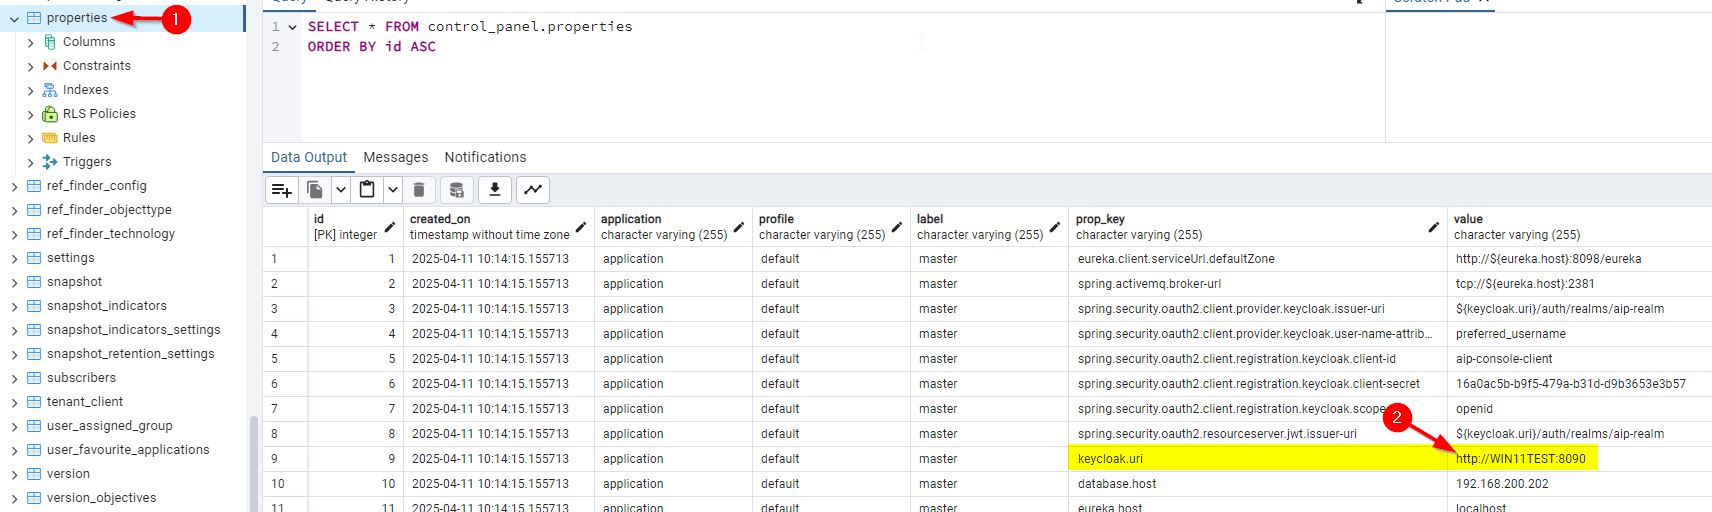
Task: Select the Data Output tab
Action: click(x=308, y=157)
